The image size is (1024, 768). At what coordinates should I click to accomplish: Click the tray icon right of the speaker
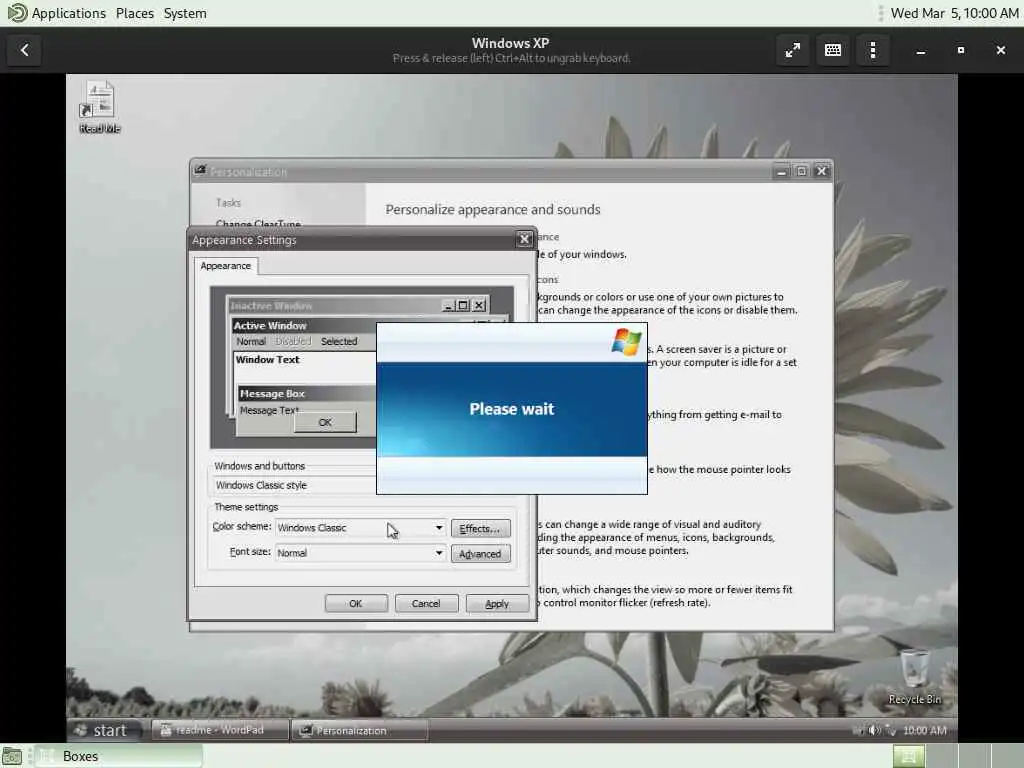click(890, 730)
